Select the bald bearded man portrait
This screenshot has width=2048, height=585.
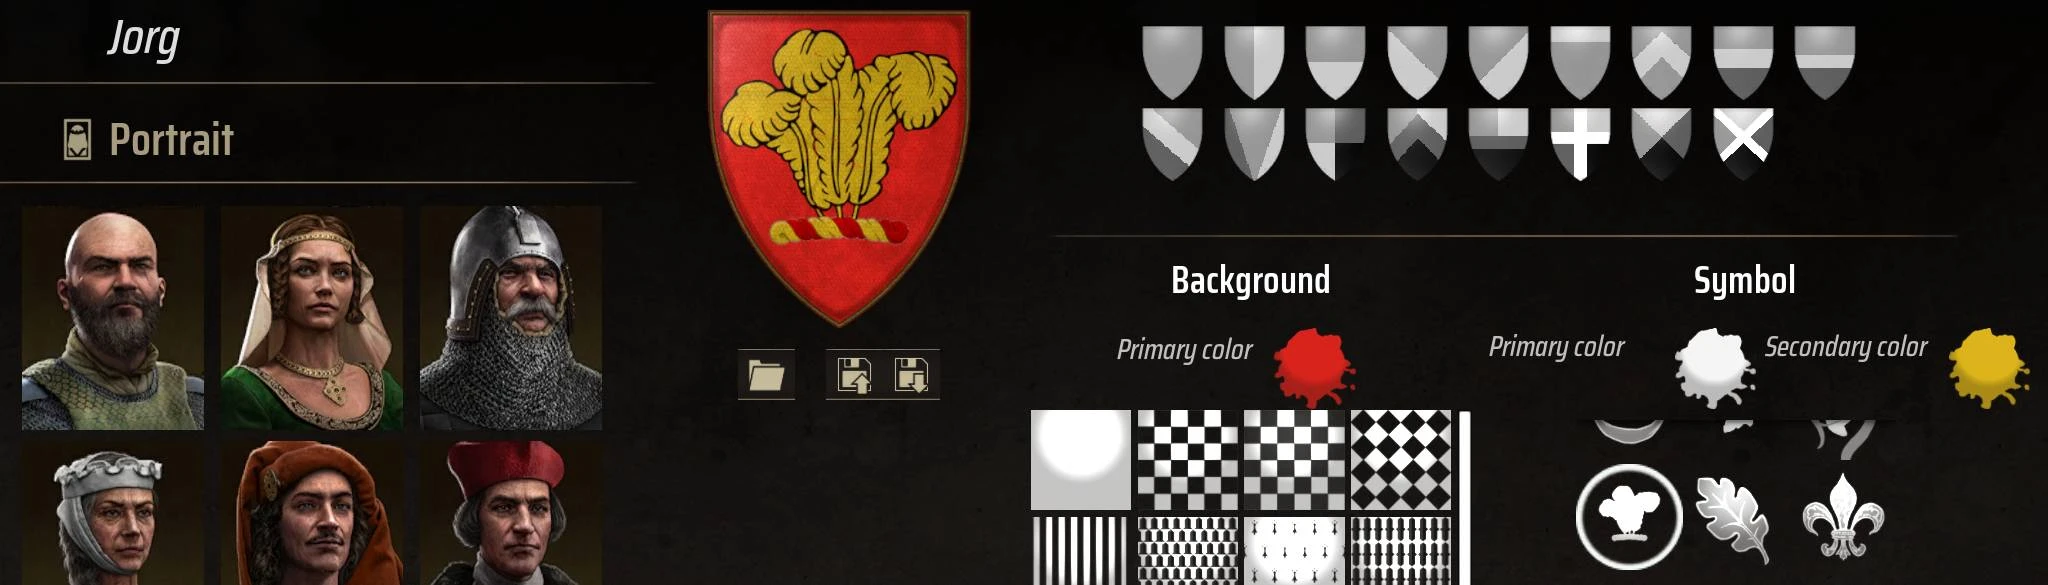click(x=113, y=318)
